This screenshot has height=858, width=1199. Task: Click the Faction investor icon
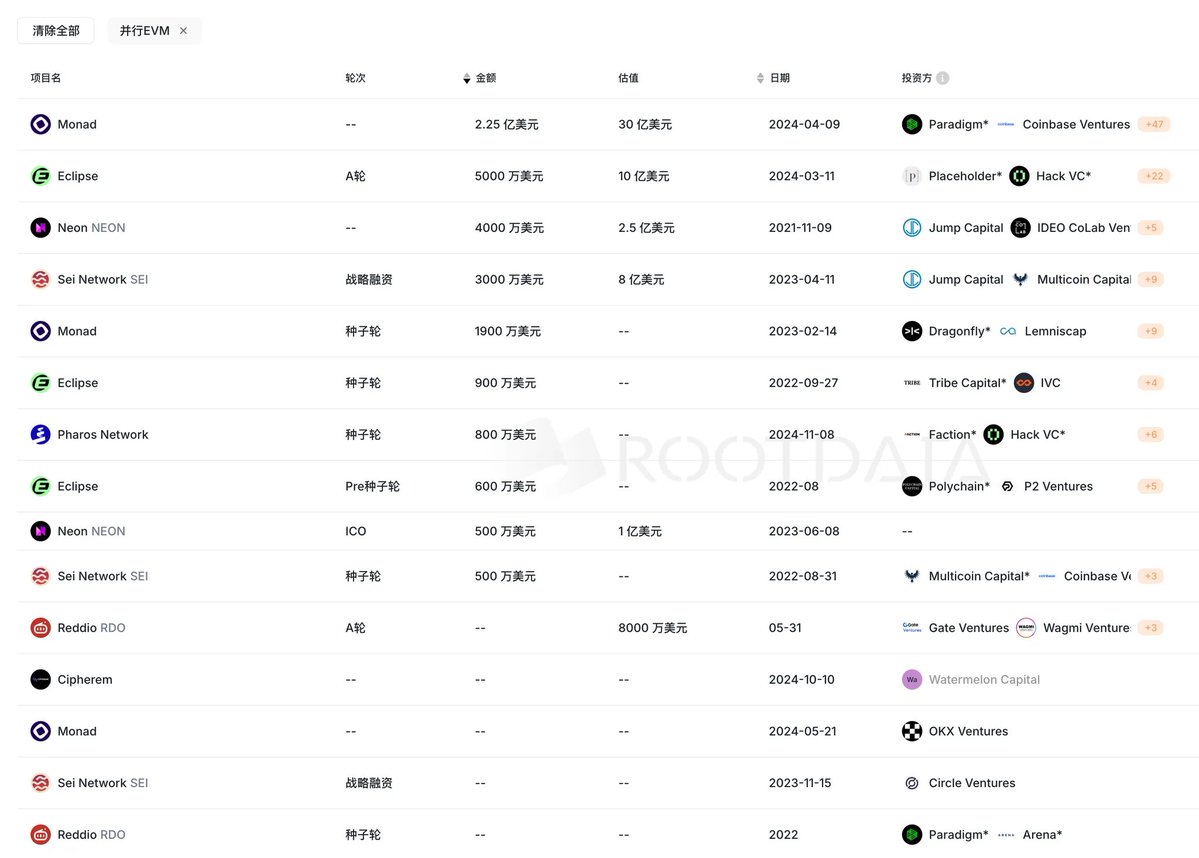coord(911,434)
